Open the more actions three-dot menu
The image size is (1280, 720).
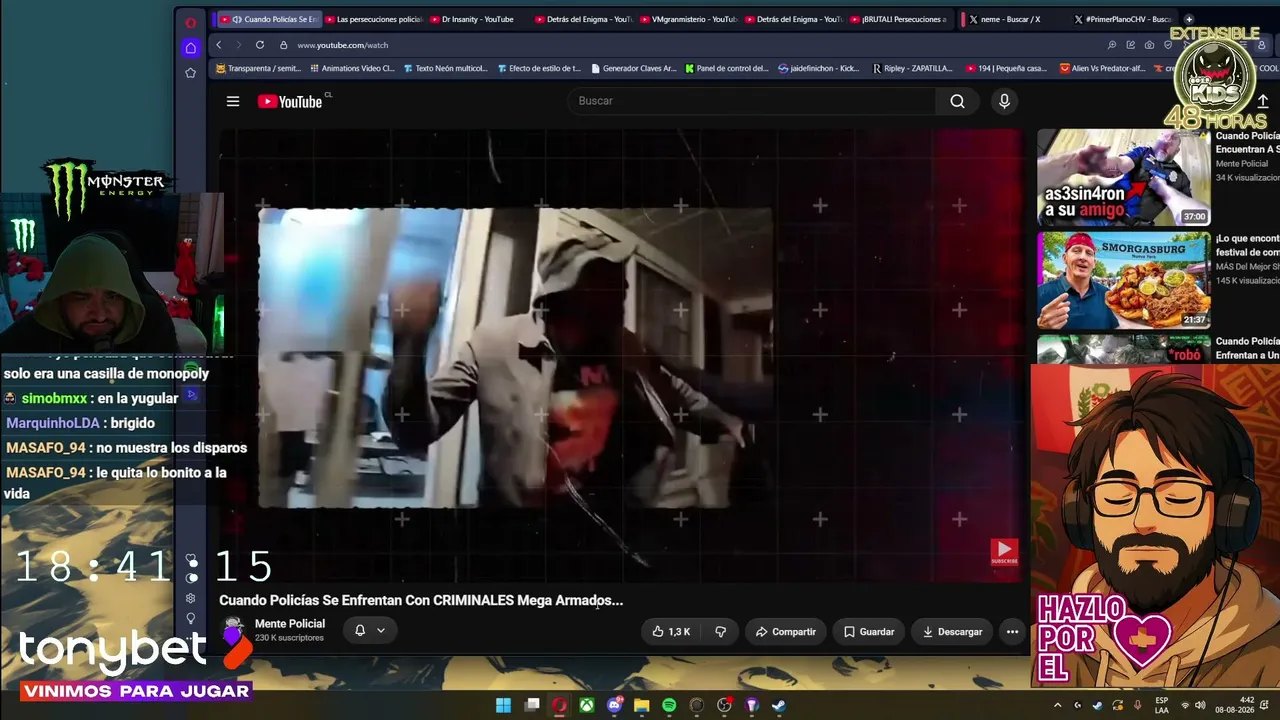(x=1012, y=632)
